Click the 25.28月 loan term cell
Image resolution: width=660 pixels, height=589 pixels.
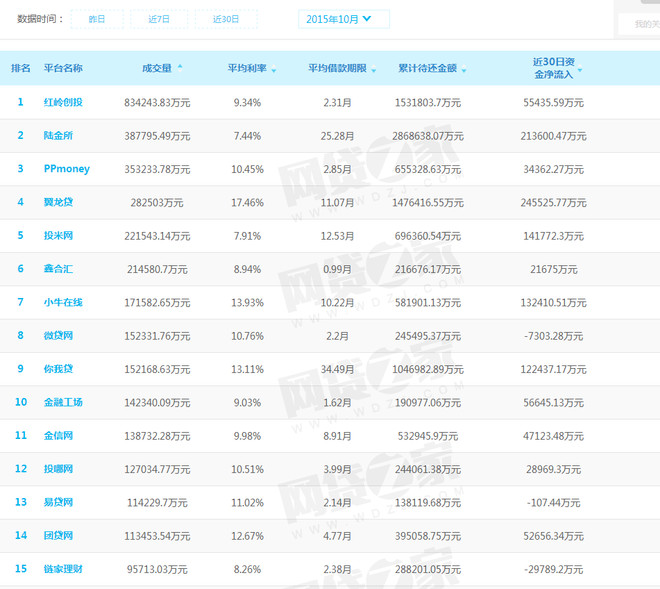(x=337, y=136)
